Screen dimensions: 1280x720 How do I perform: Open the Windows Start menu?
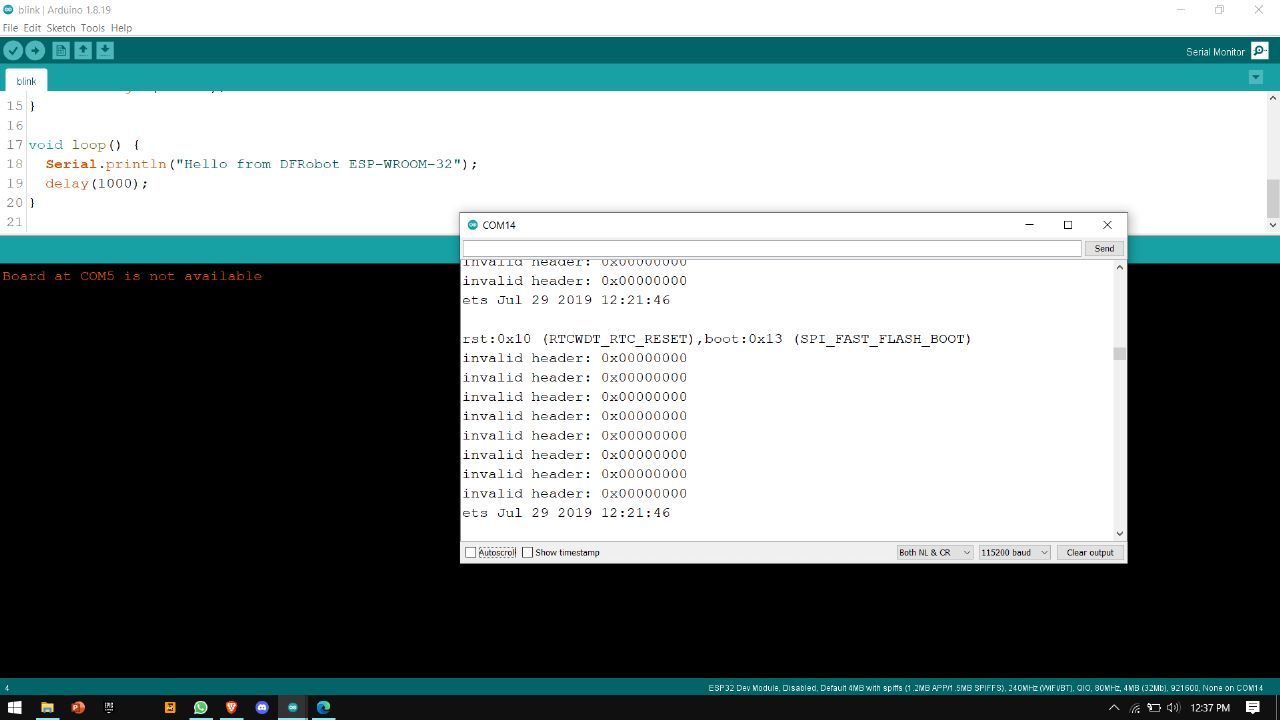15,707
